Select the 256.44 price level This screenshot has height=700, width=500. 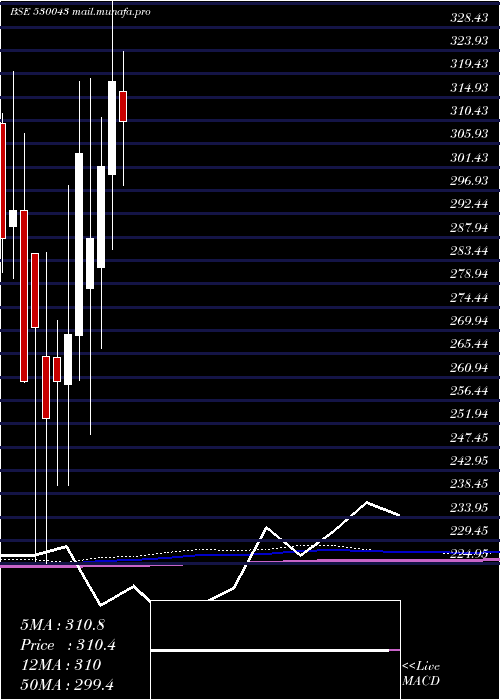pos(469,391)
